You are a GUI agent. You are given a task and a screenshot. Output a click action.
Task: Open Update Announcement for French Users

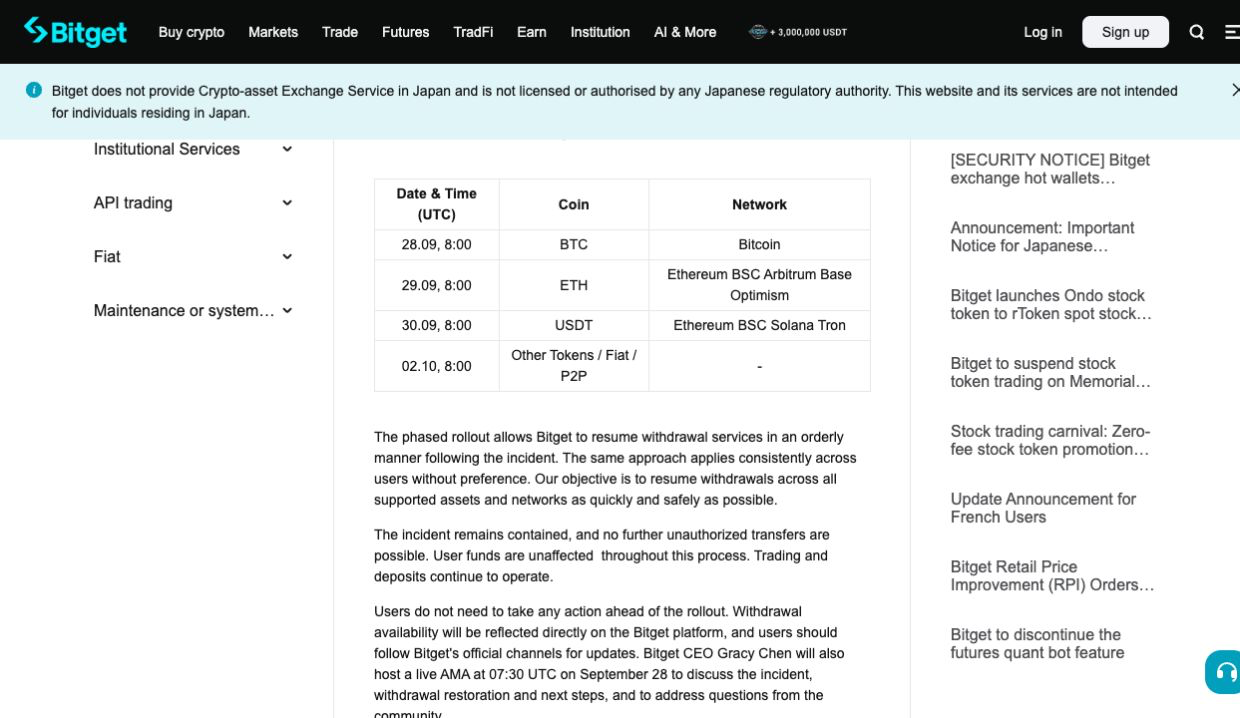click(1043, 508)
